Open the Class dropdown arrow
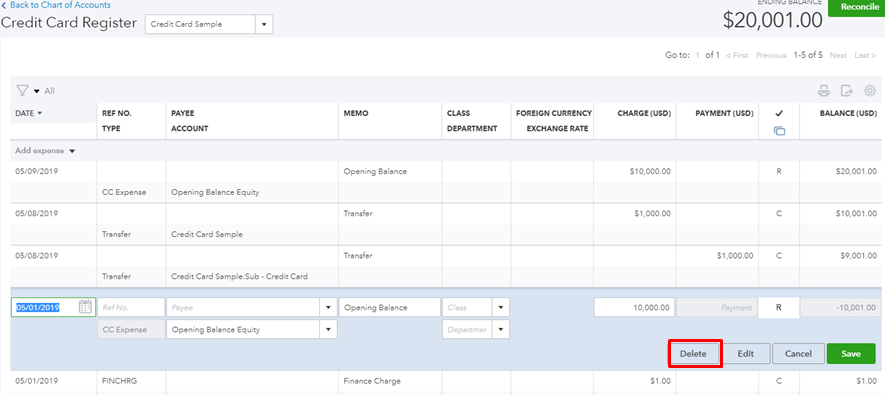 pyautogui.click(x=501, y=308)
